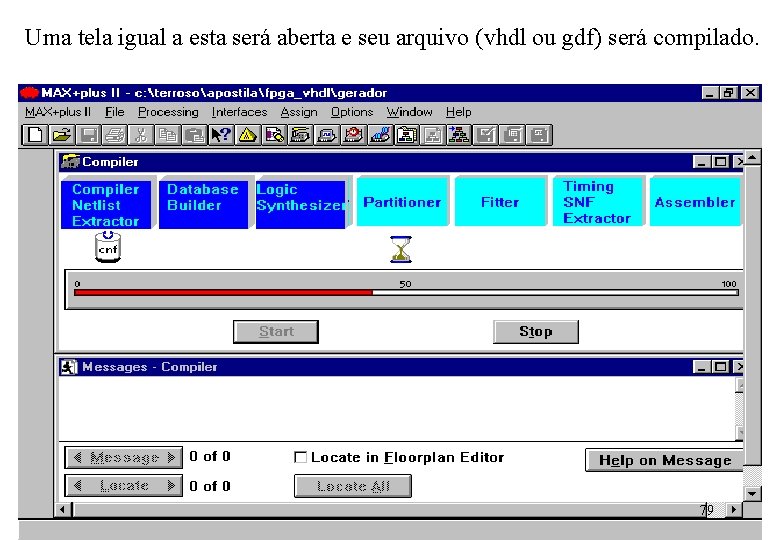
Task: Click the Save floppy disk icon
Action: [89, 135]
